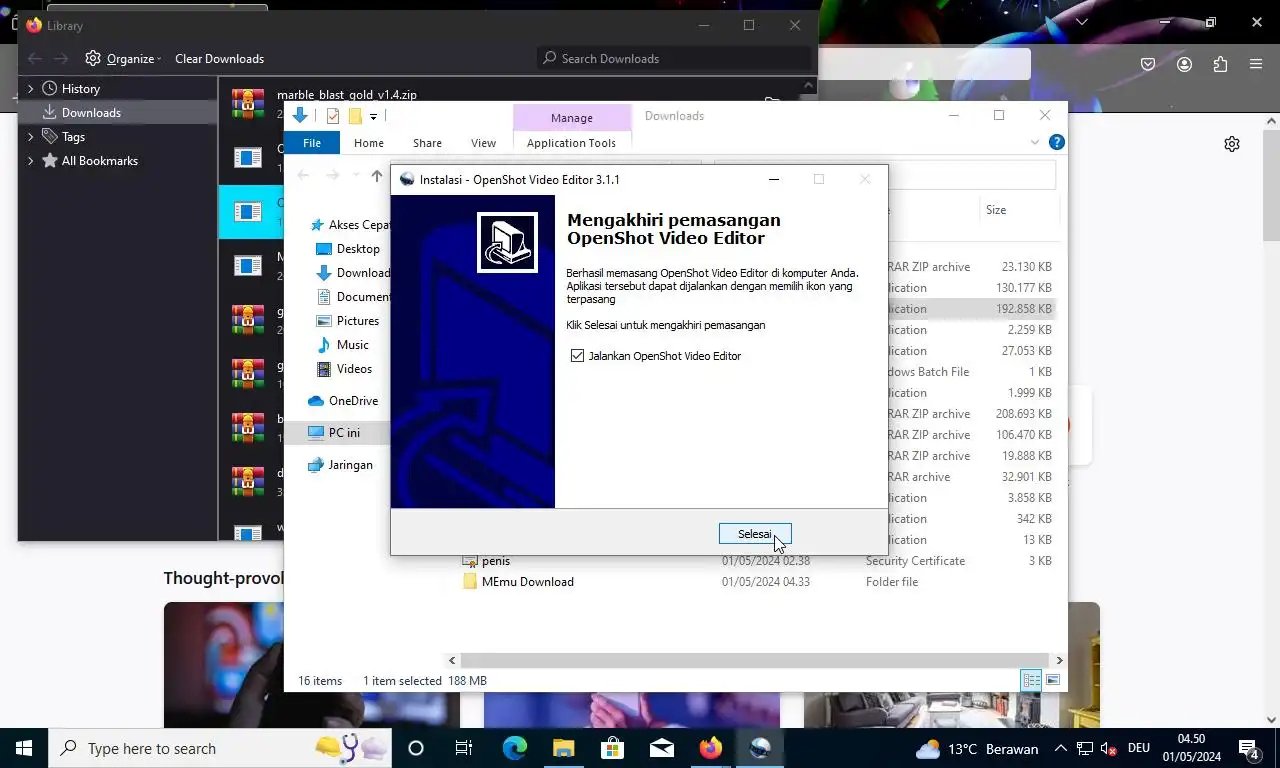This screenshot has height=768, width=1280.
Task: Open Firefox account icon
Action: [1184, 64]
